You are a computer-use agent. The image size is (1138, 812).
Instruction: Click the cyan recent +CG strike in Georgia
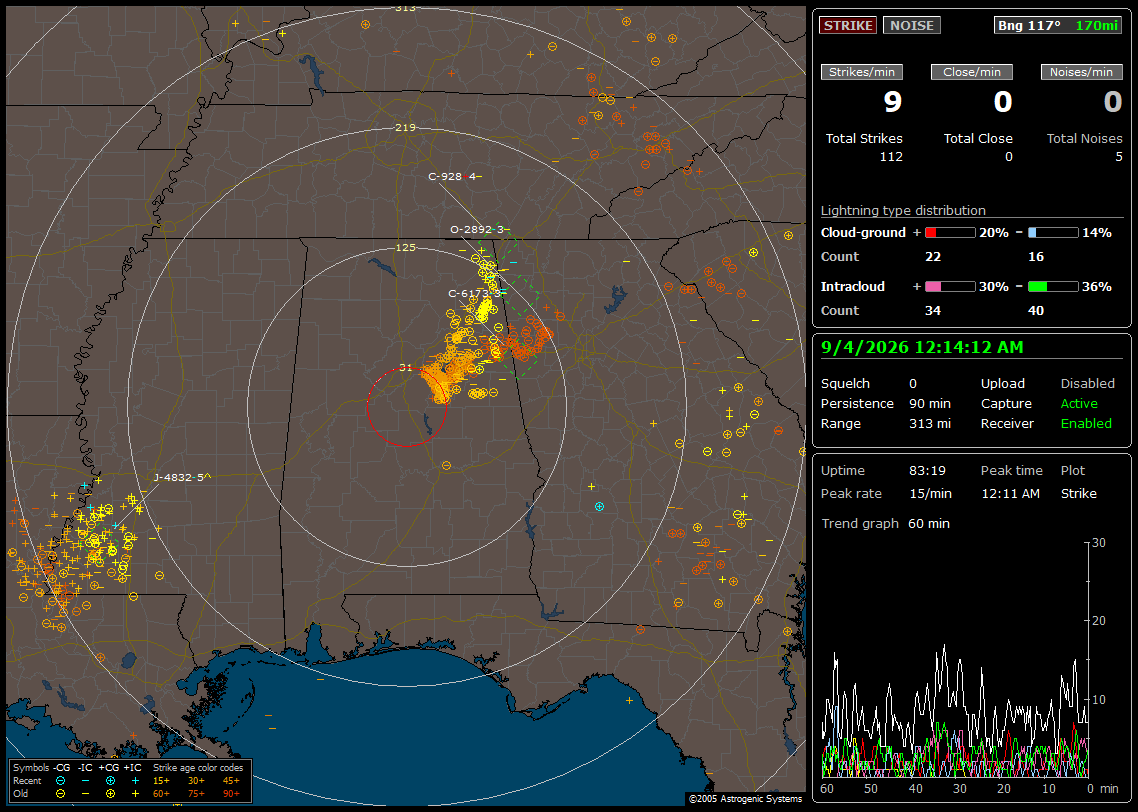599,507
